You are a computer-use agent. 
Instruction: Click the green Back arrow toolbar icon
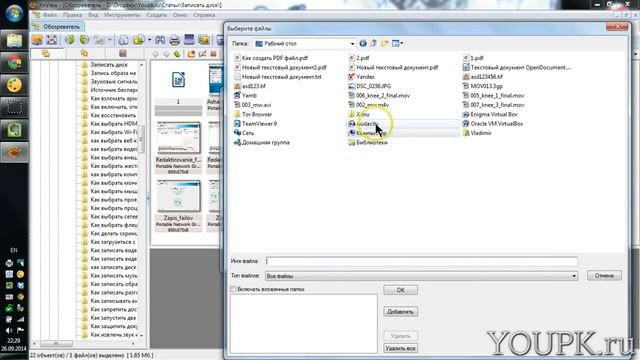pos(70,40)
